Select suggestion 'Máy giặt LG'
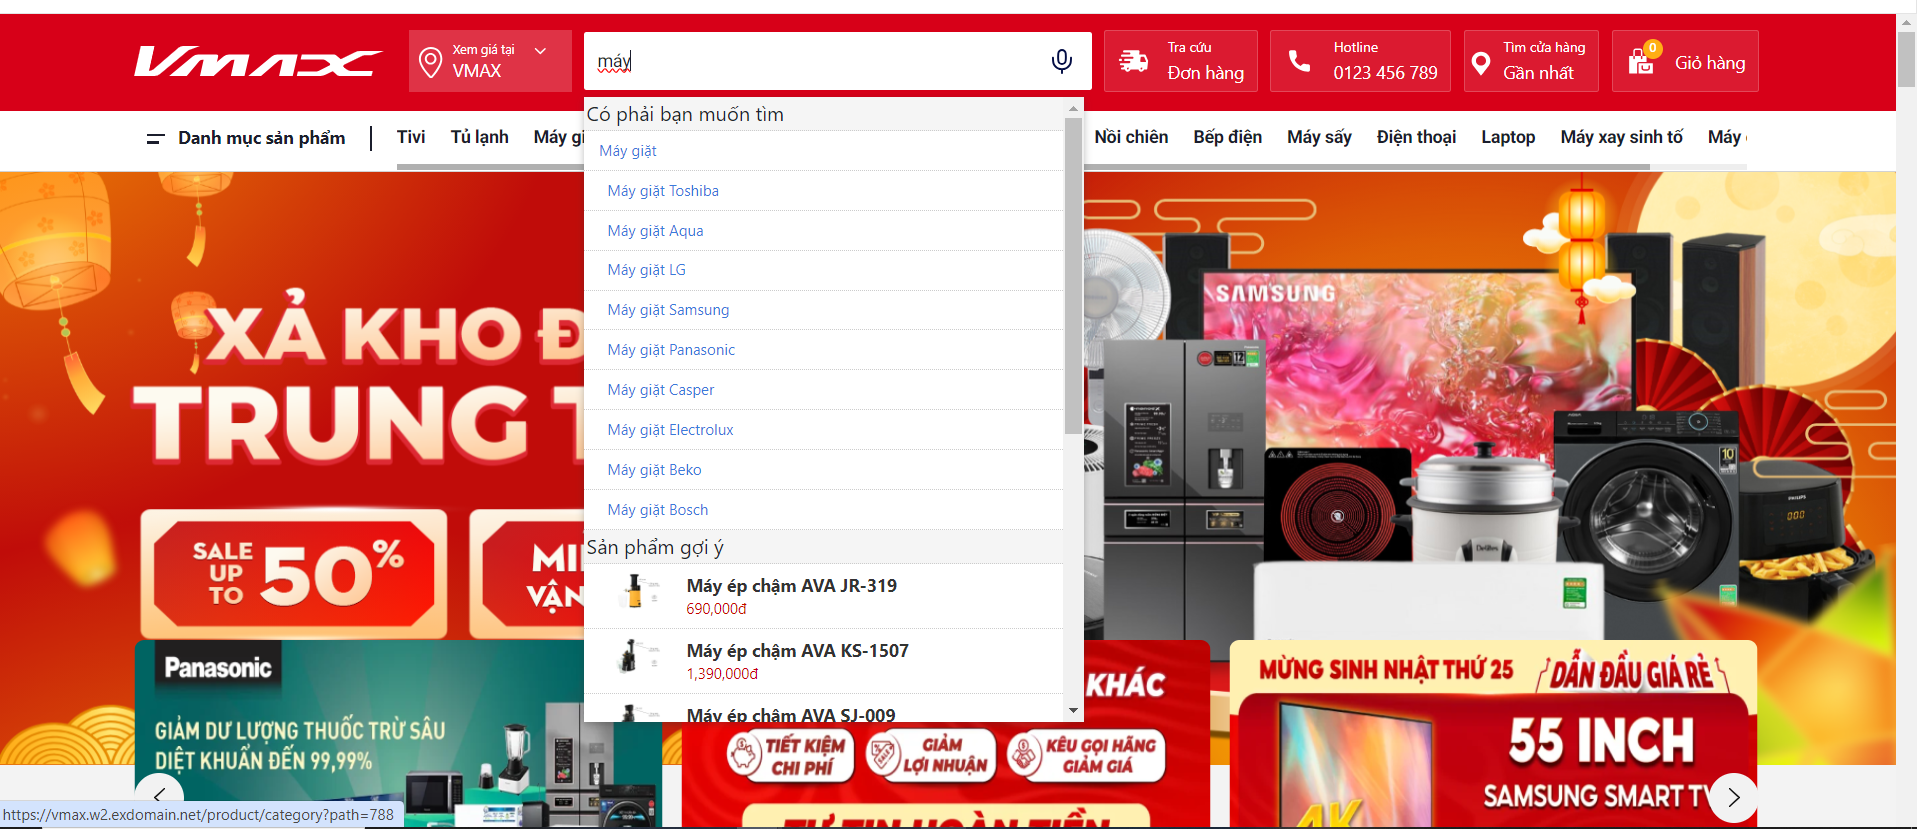This screenshot has height=829, width=1917. (646, 270)
